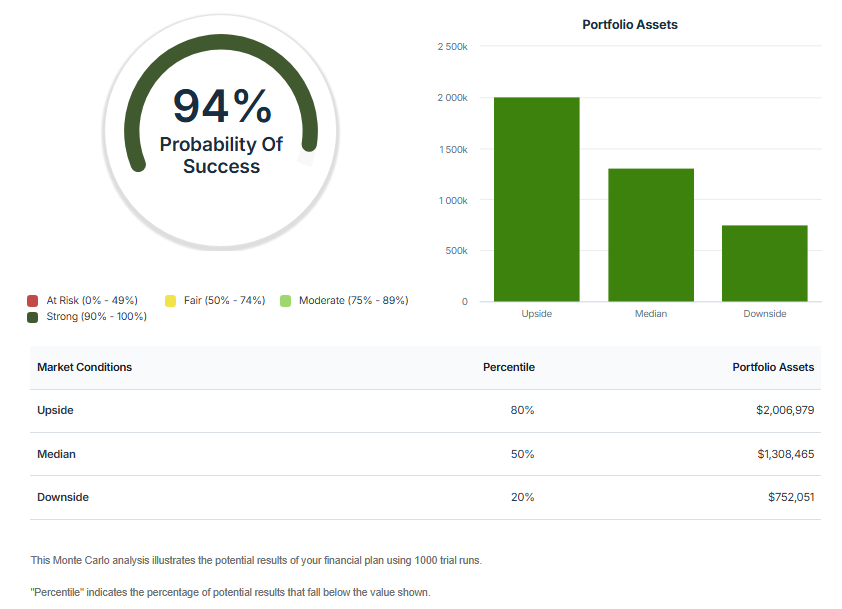Select the Upside row label in the table

click(x=55, y=410)
